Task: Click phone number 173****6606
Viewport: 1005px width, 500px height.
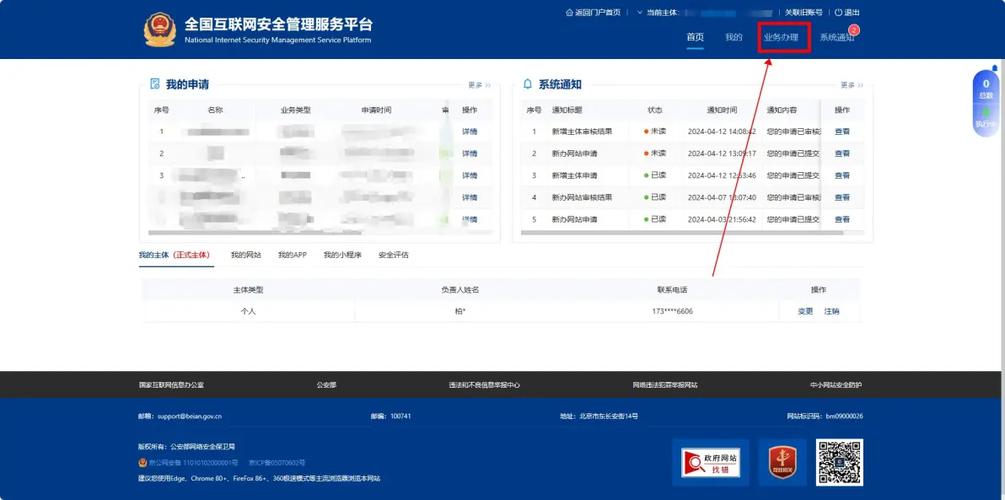Action: point(672,311)
